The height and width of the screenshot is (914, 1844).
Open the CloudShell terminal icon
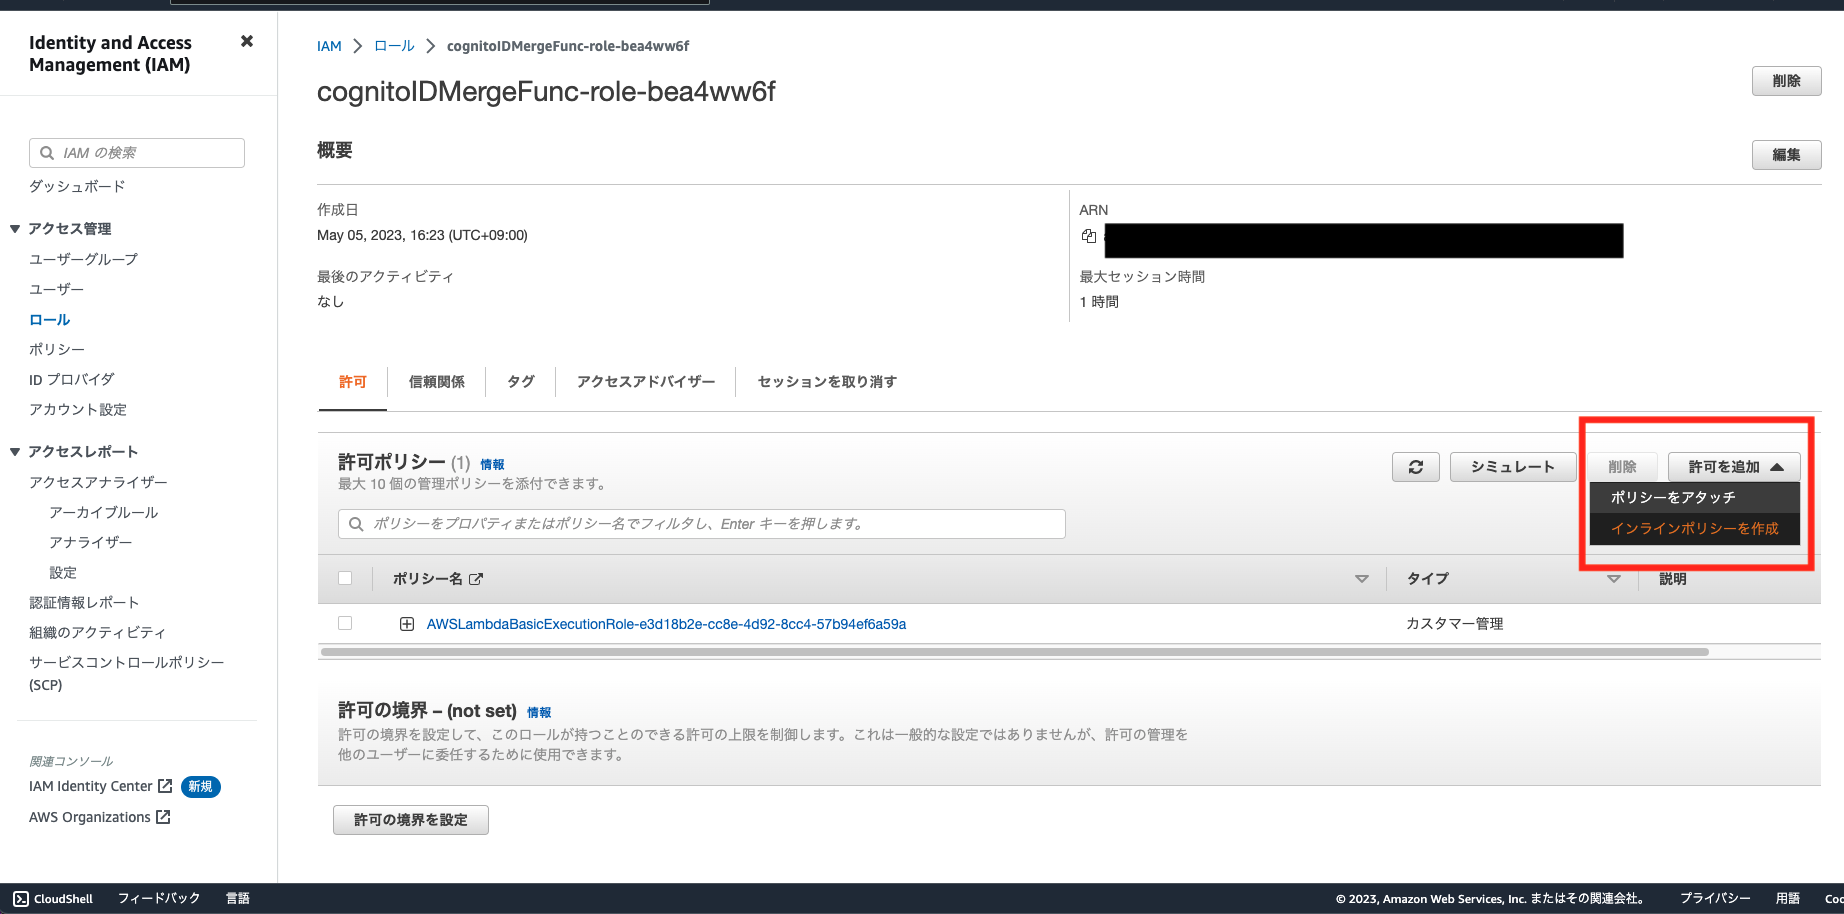pyautogui.click(x=21, y=899)
